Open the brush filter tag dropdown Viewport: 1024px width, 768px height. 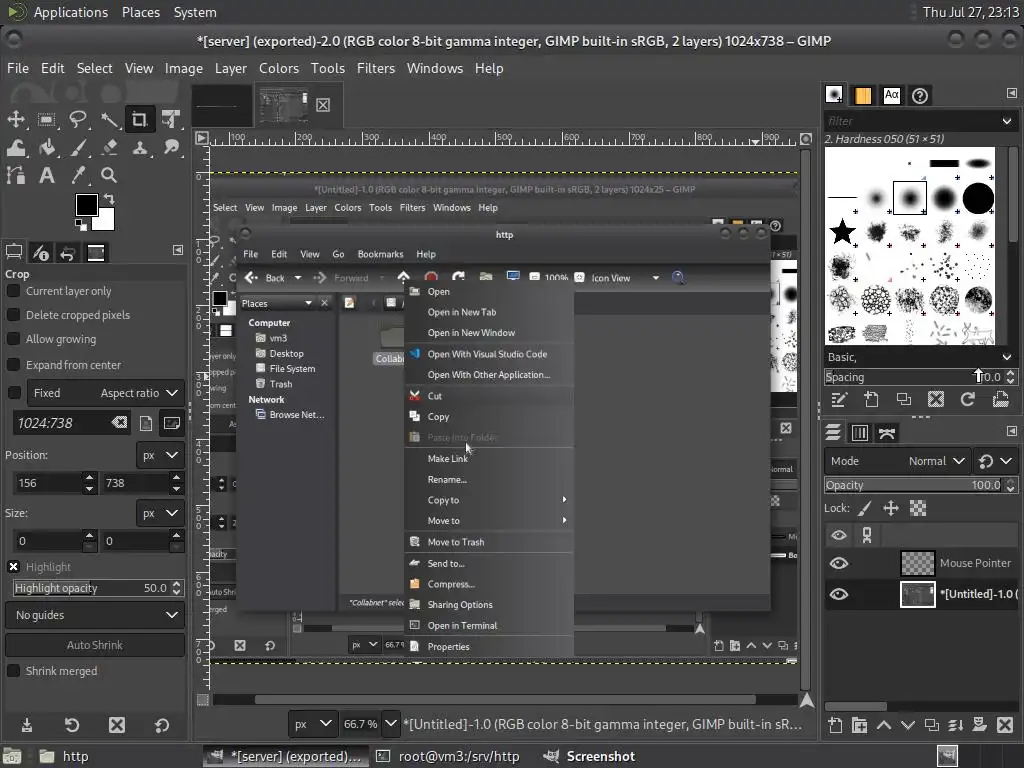1006,121
